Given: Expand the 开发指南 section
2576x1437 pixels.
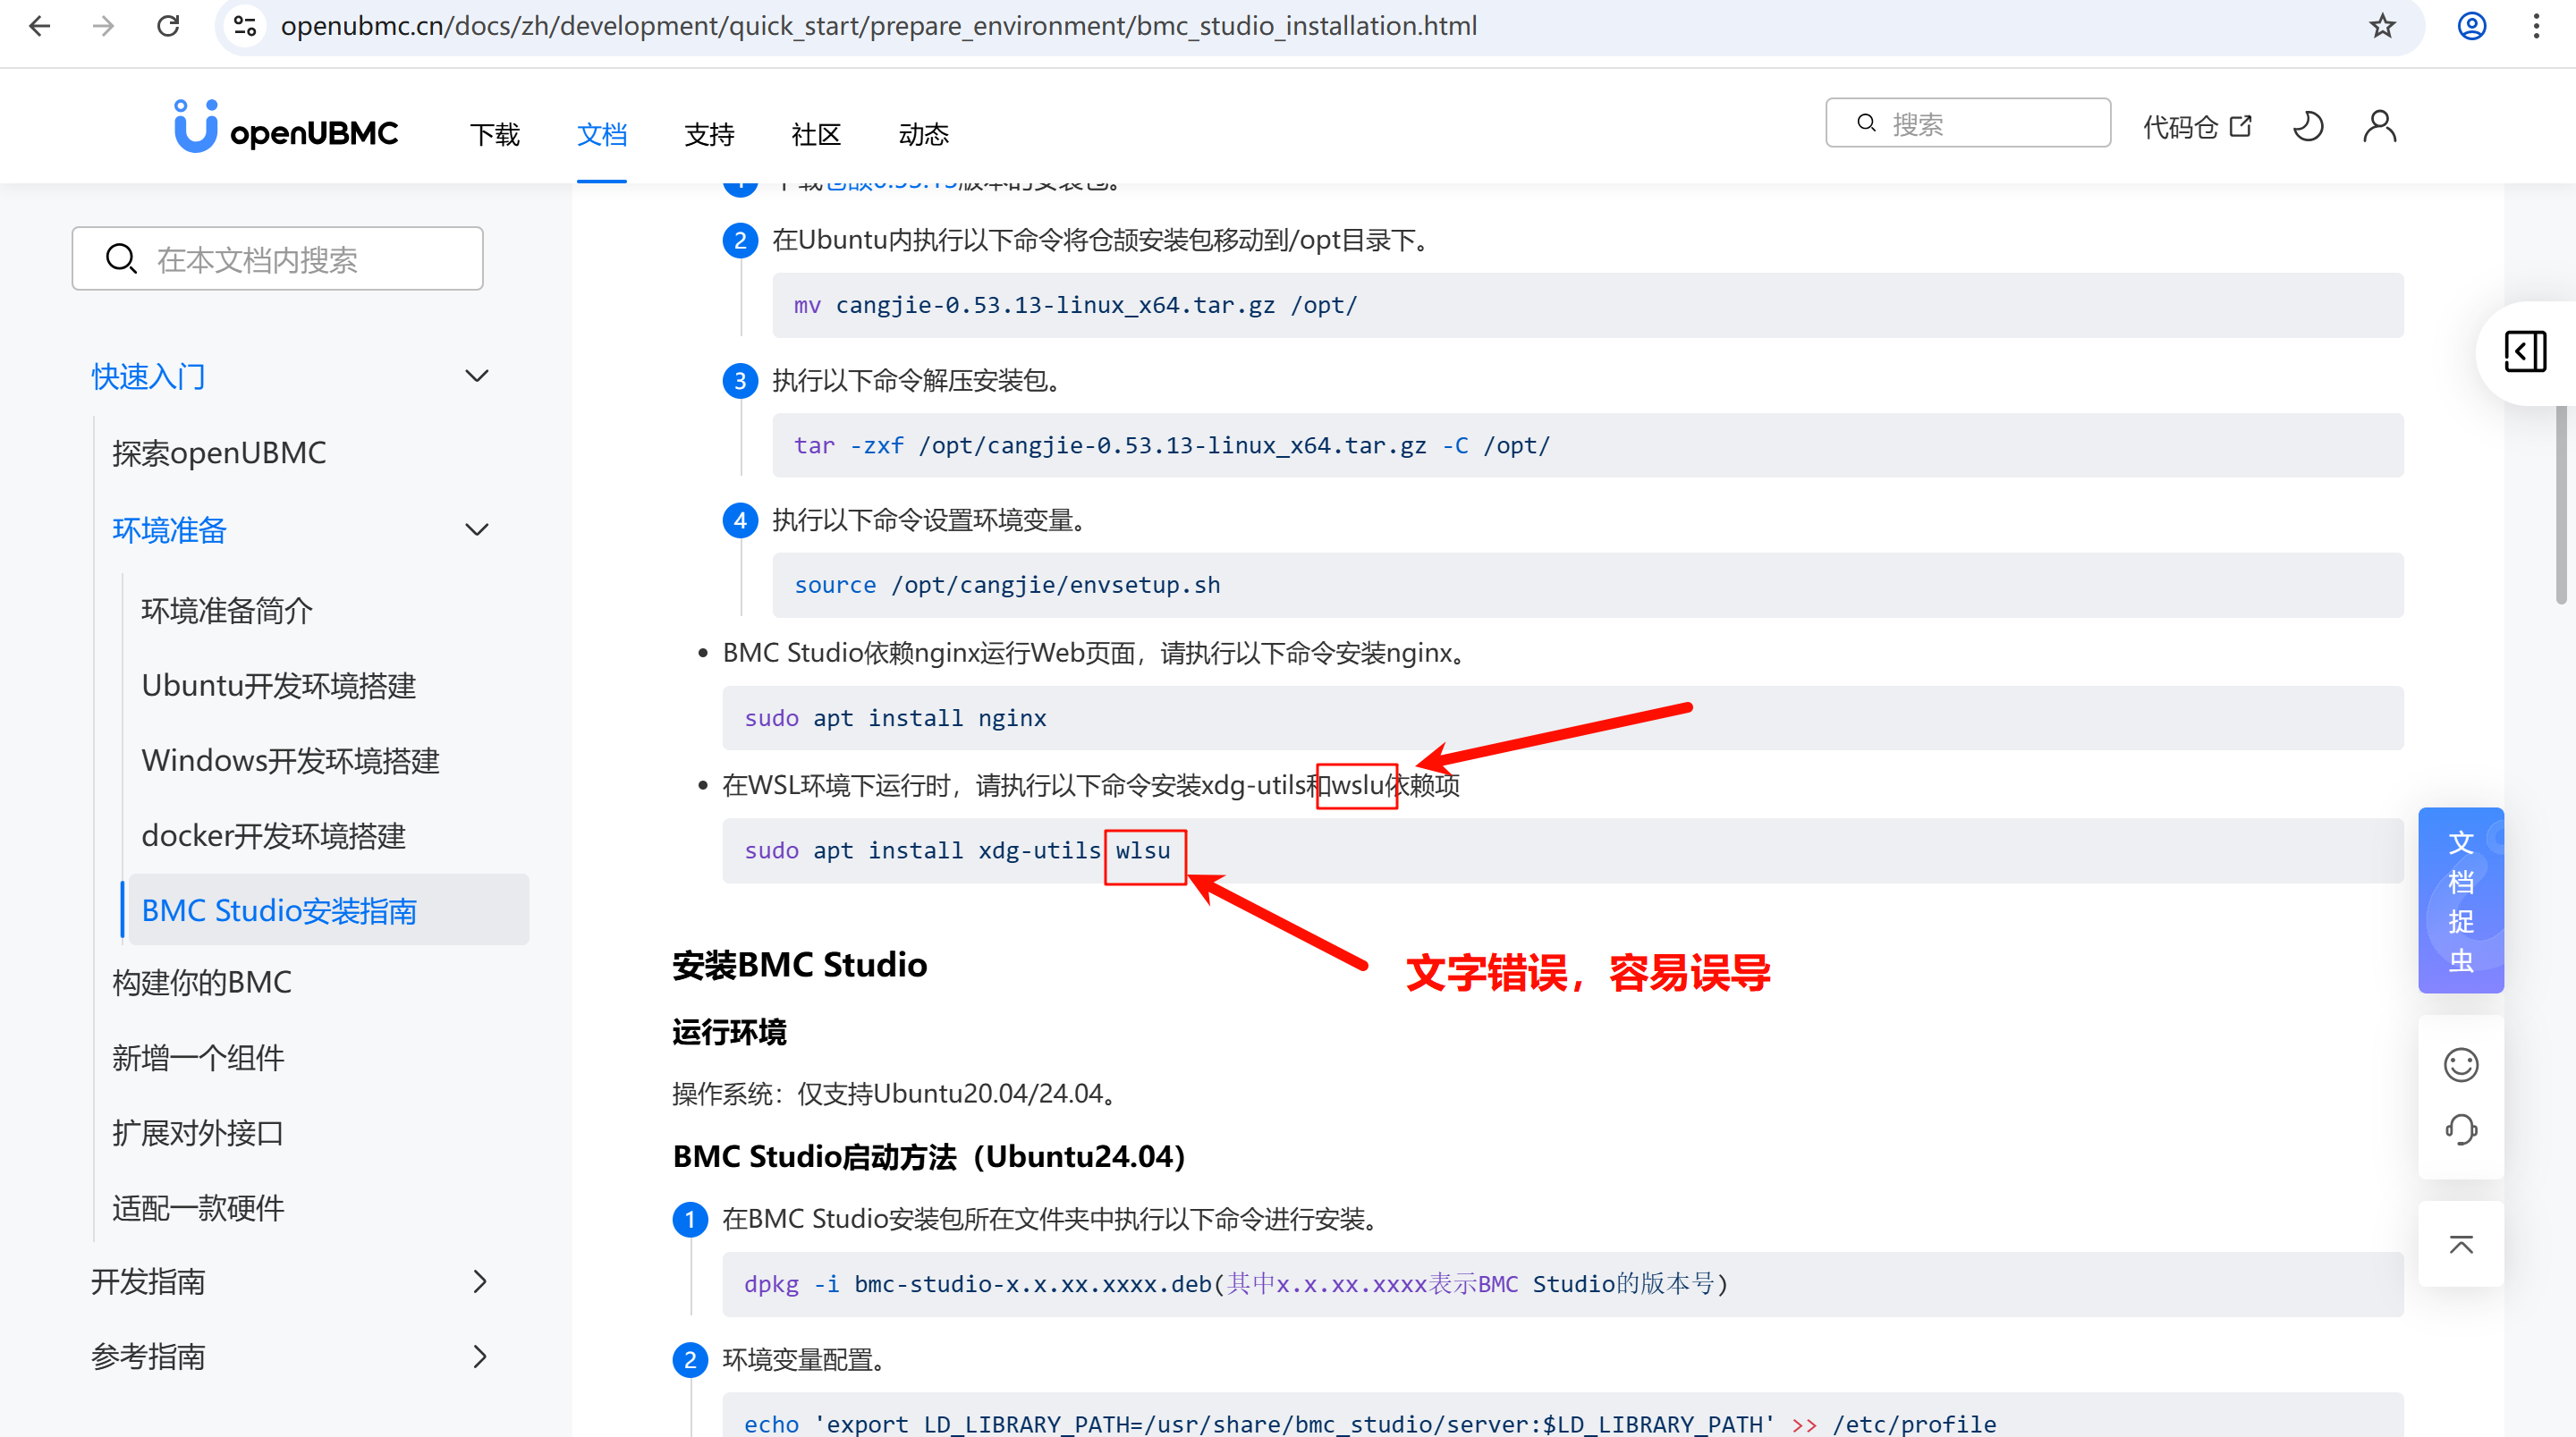Looking at the screenshot, I should (480, 1281).
